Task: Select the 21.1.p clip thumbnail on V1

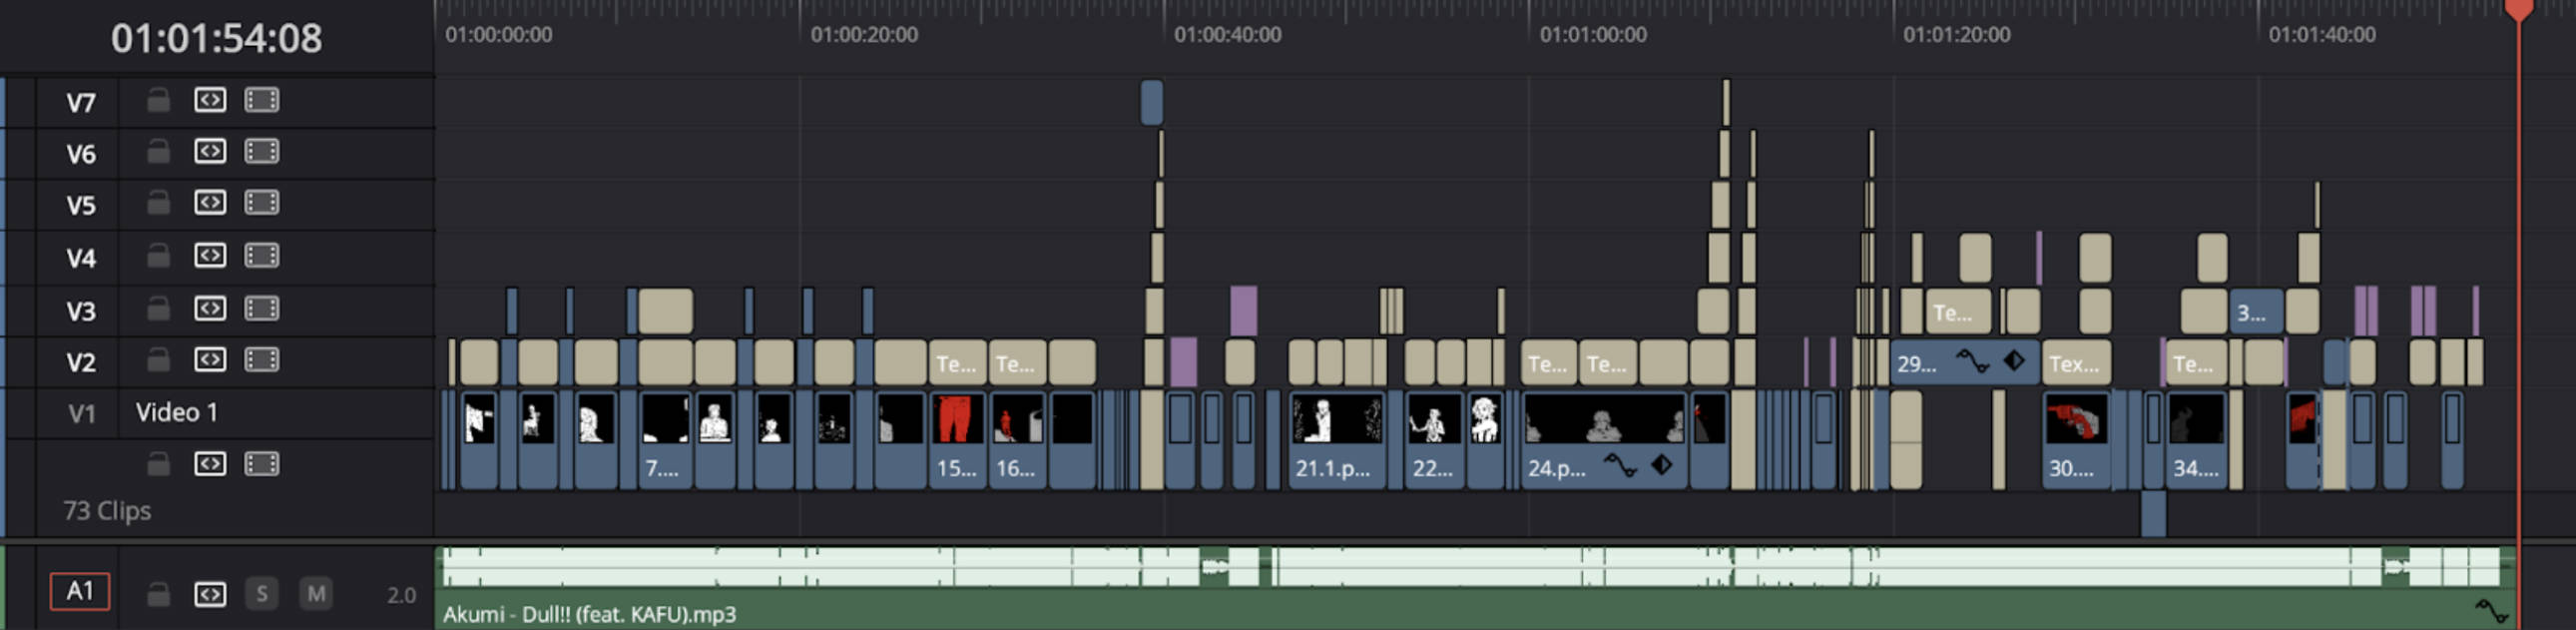Action: point(1337,420)
